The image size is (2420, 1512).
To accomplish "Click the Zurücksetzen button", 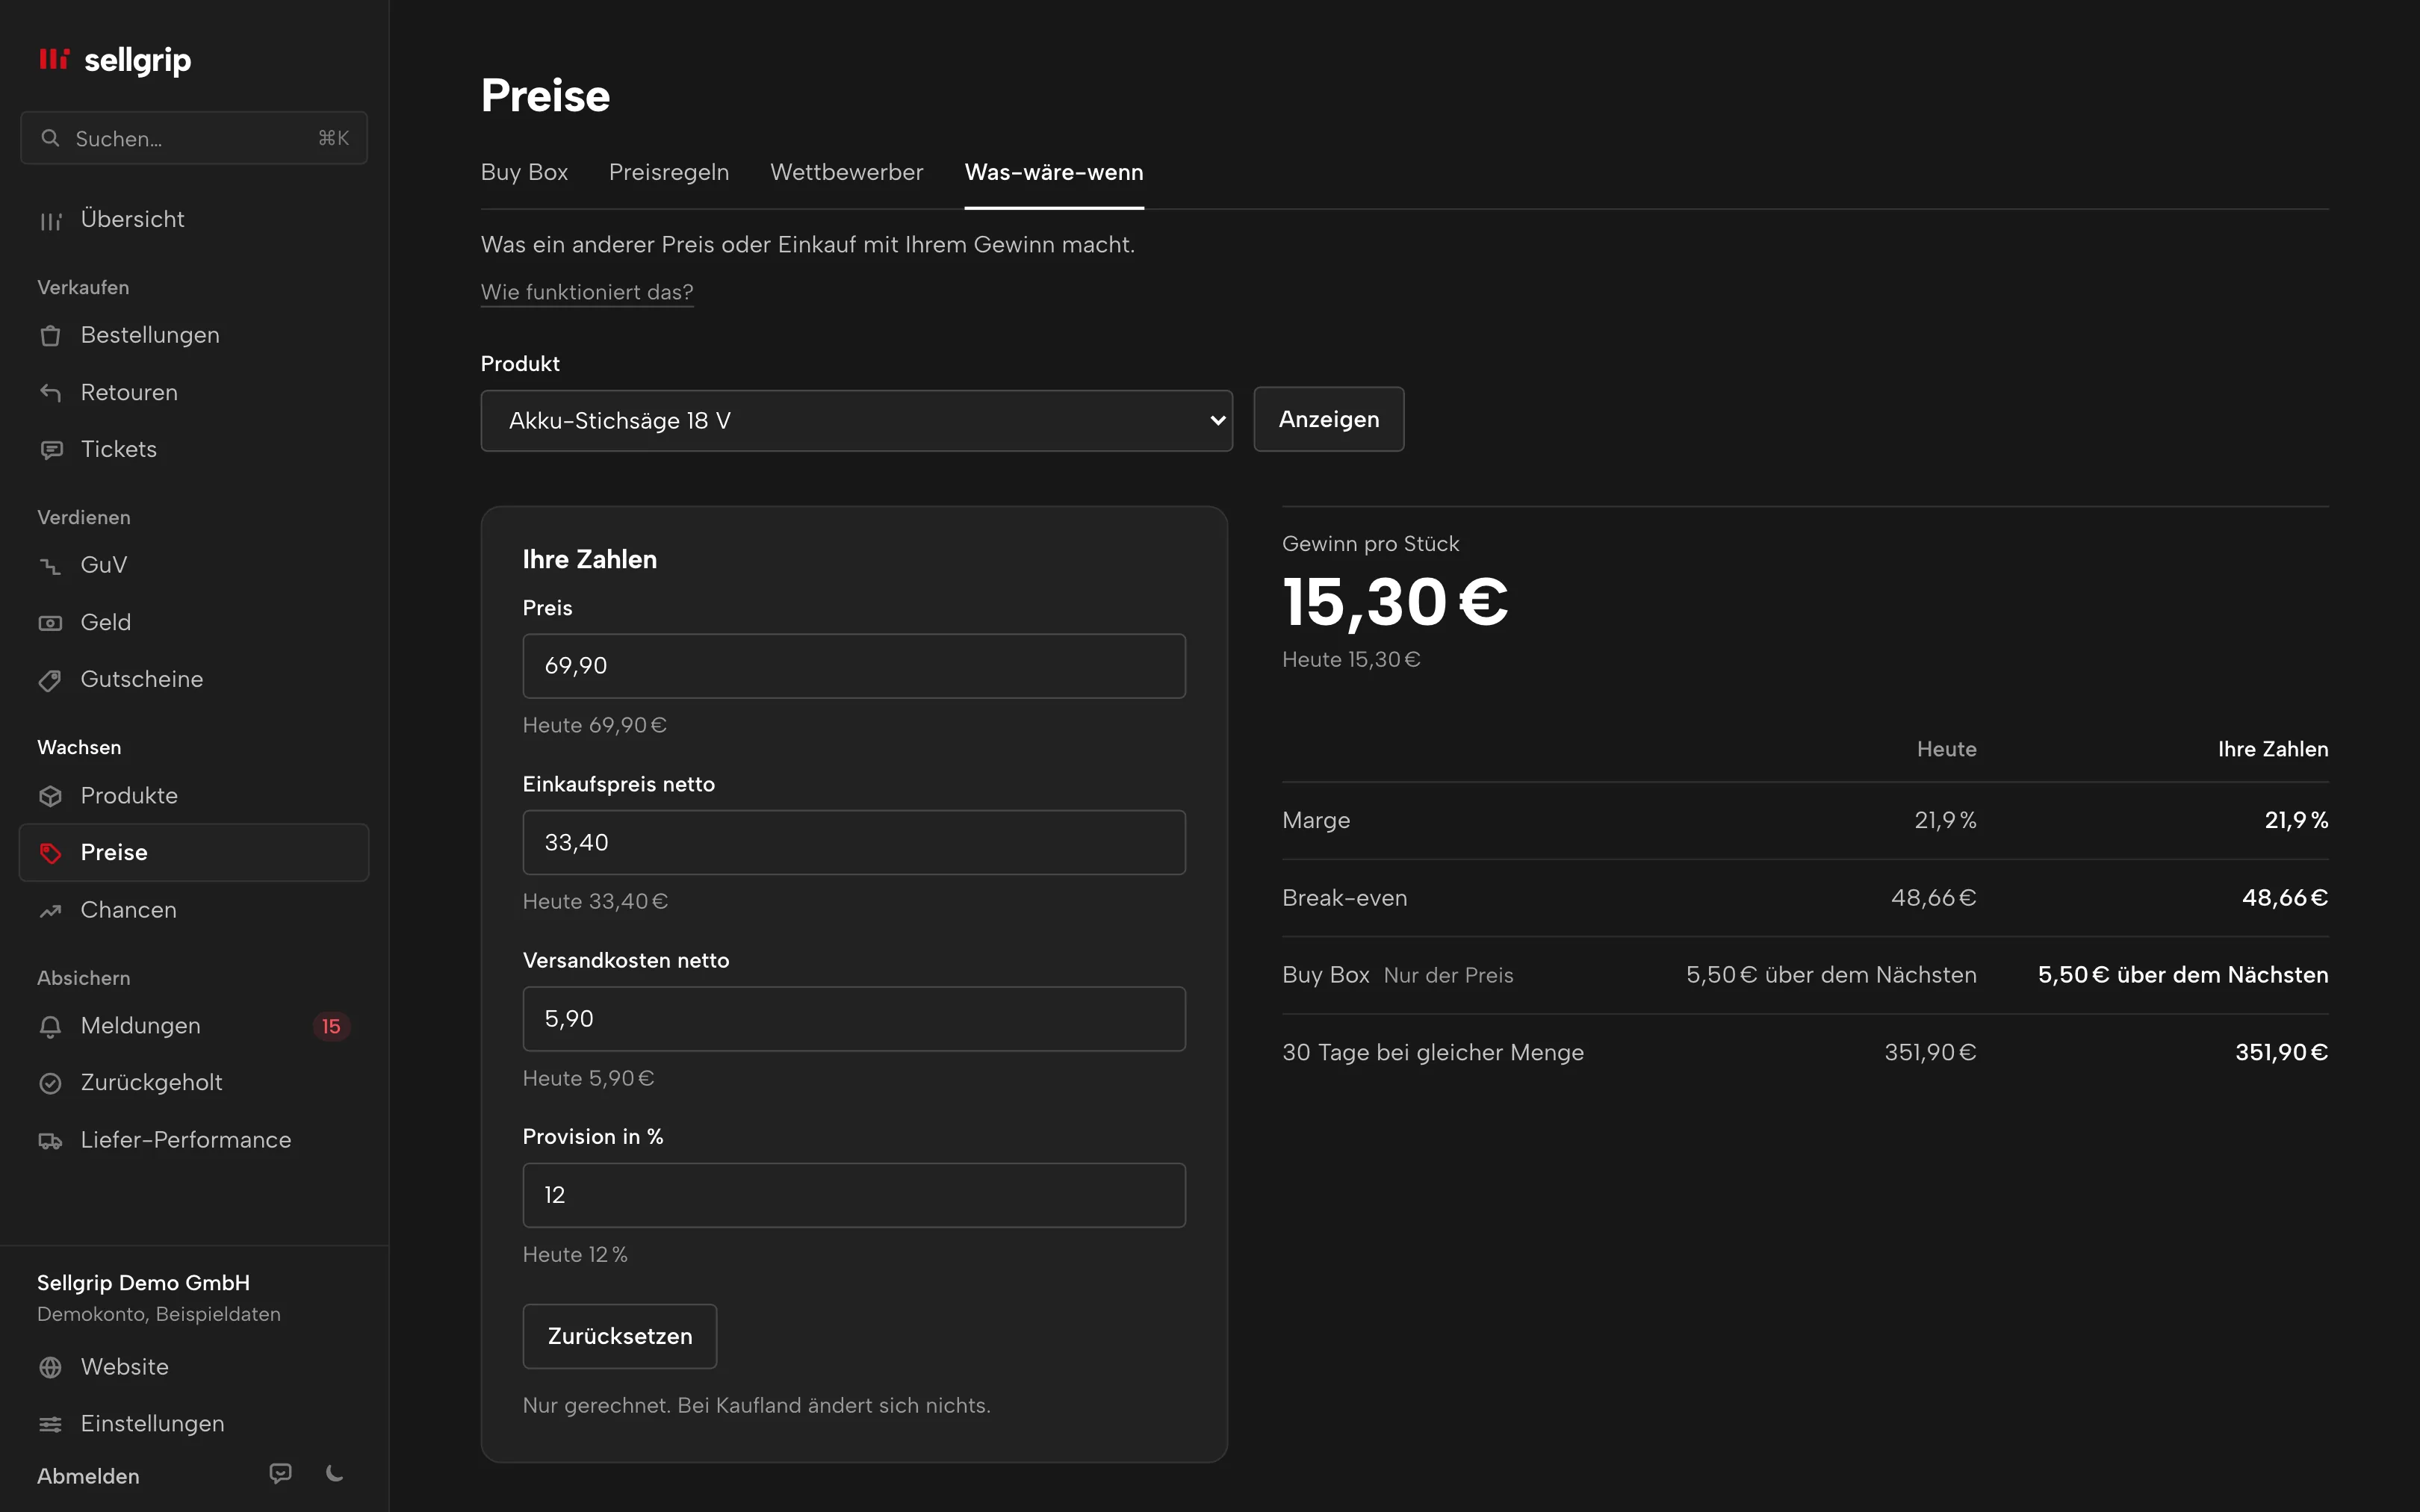I will 620,1336.
